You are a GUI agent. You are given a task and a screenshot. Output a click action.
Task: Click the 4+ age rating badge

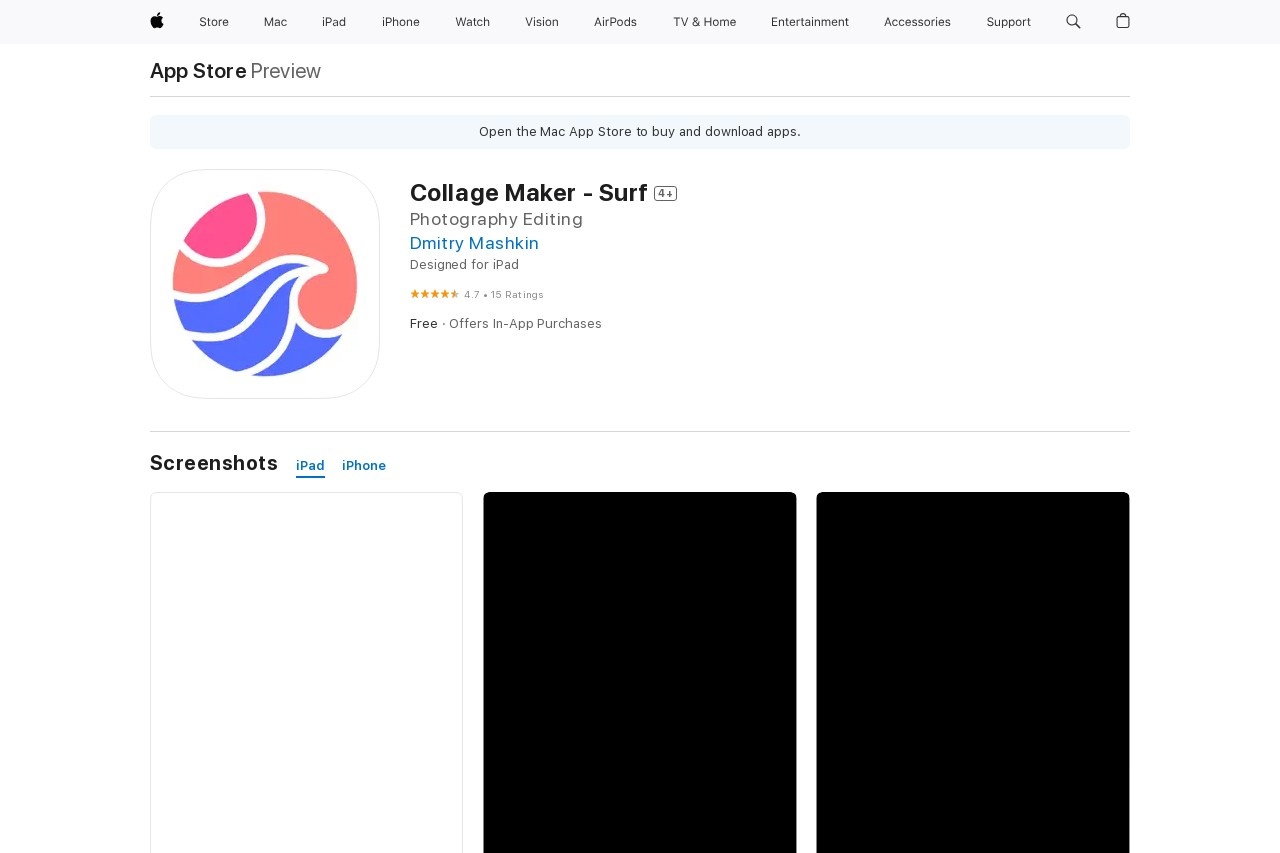coord(665,194)
